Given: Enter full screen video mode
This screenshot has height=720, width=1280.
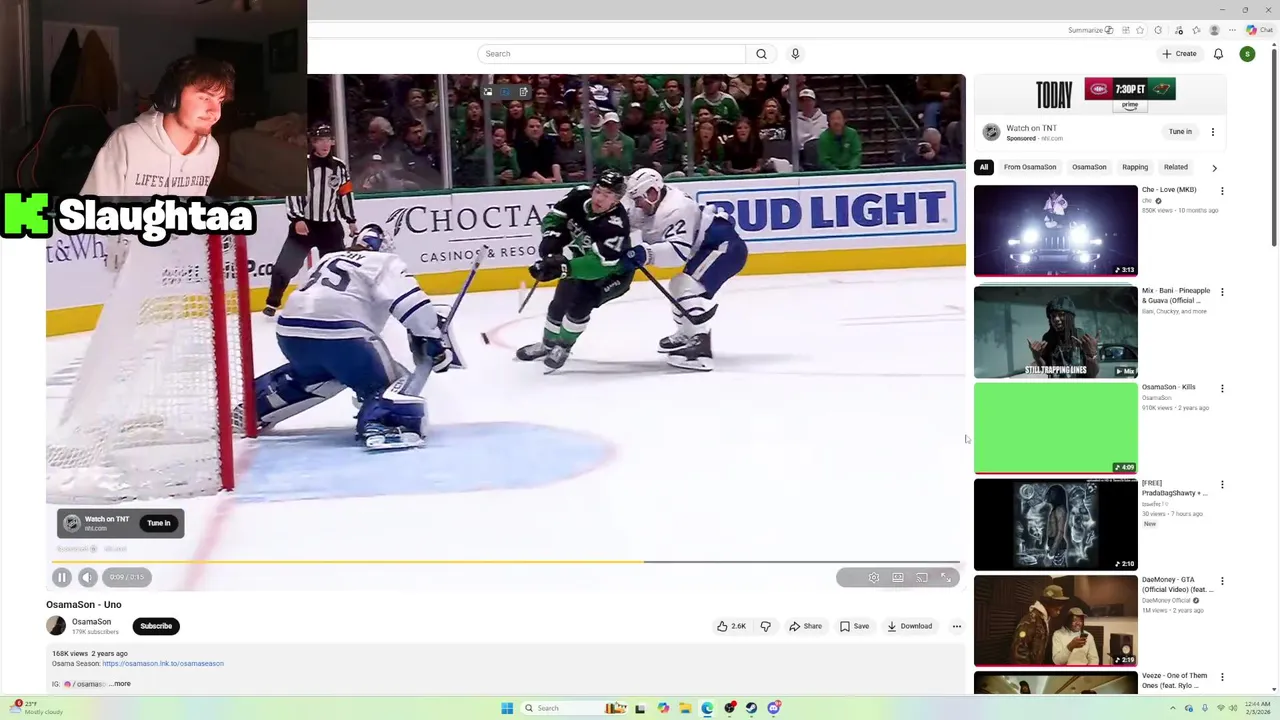Looking at the screenshot, I should [946, 577].
